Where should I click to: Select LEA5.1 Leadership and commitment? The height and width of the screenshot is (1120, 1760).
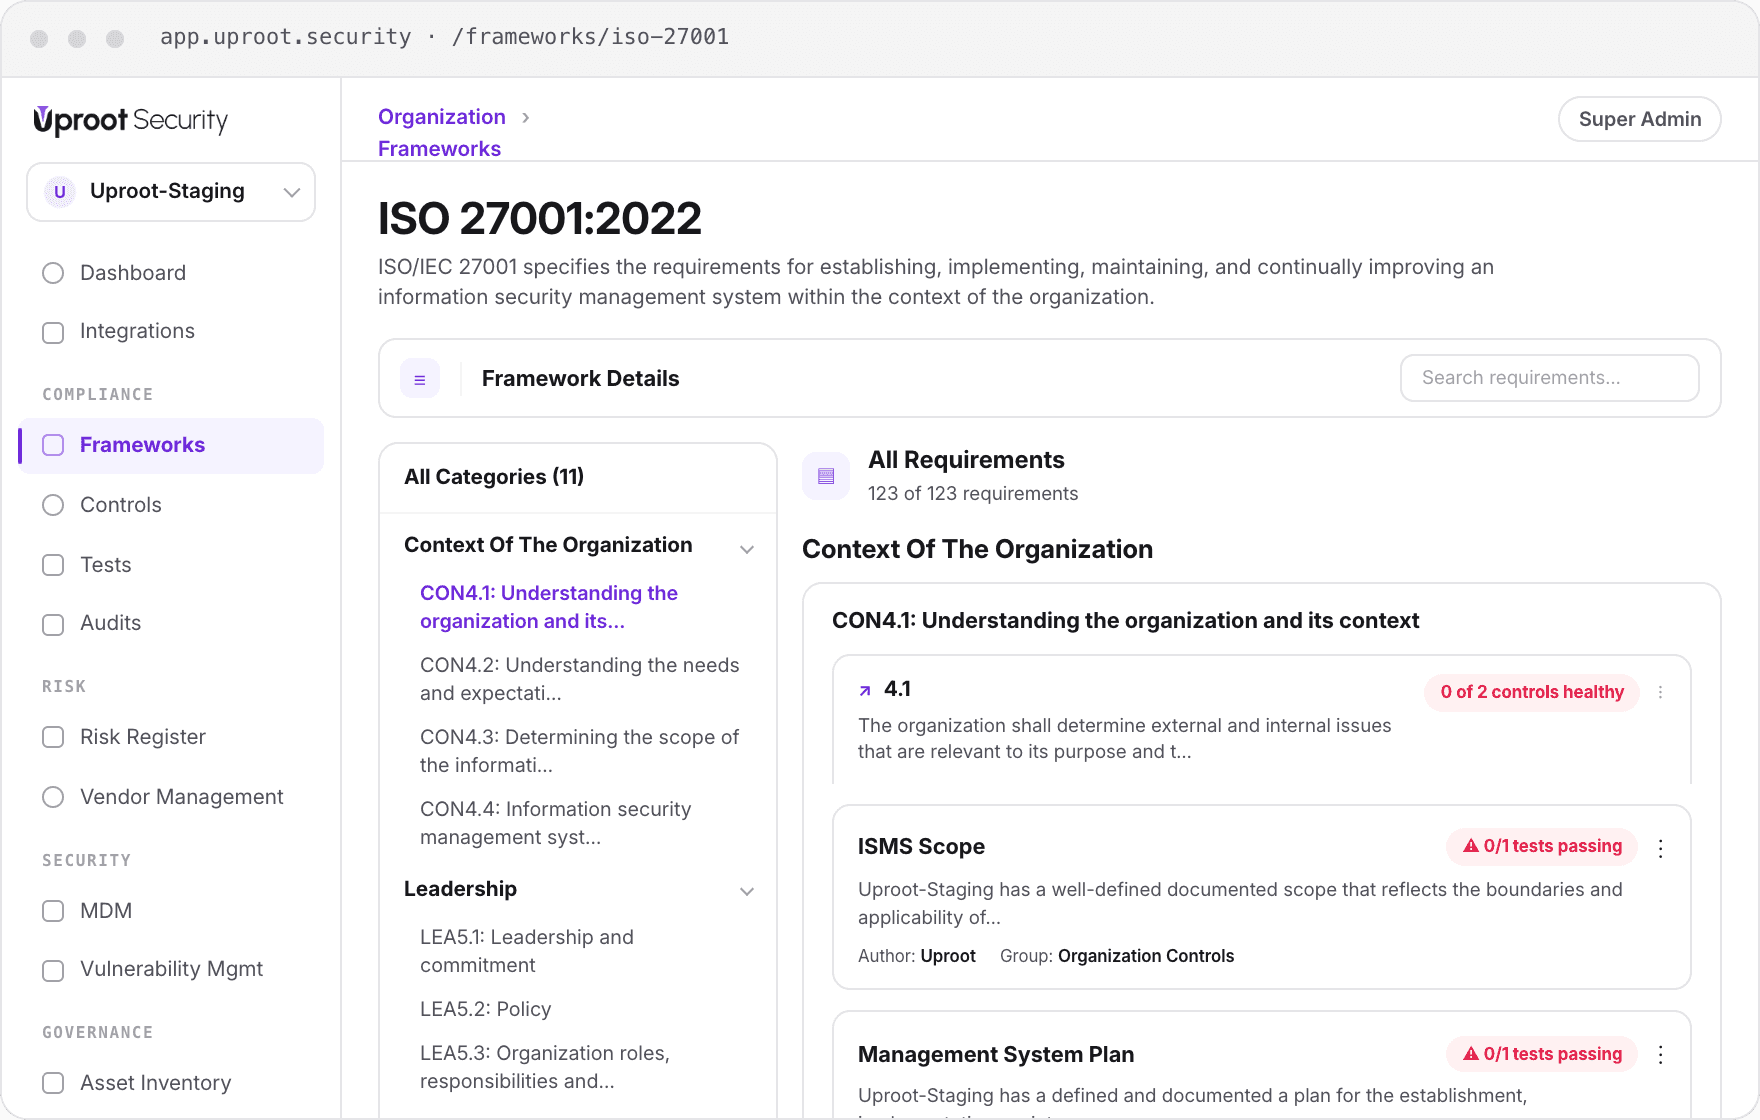point(527,951)
